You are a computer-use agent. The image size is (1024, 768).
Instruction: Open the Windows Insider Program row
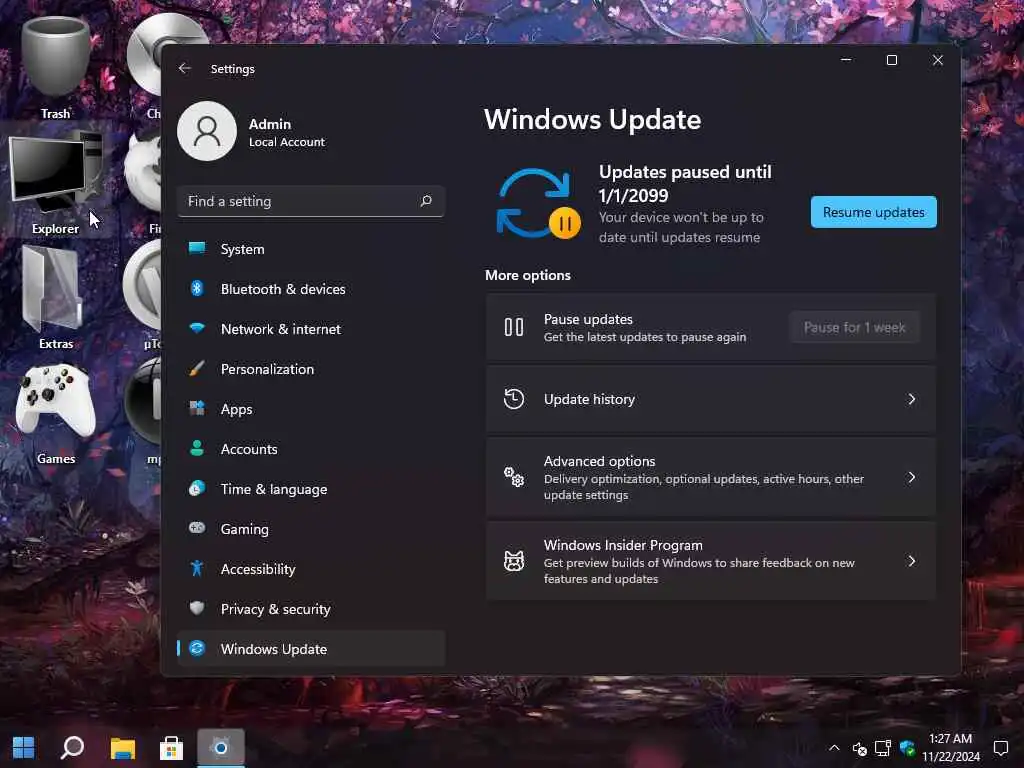(x=711, y=561)
